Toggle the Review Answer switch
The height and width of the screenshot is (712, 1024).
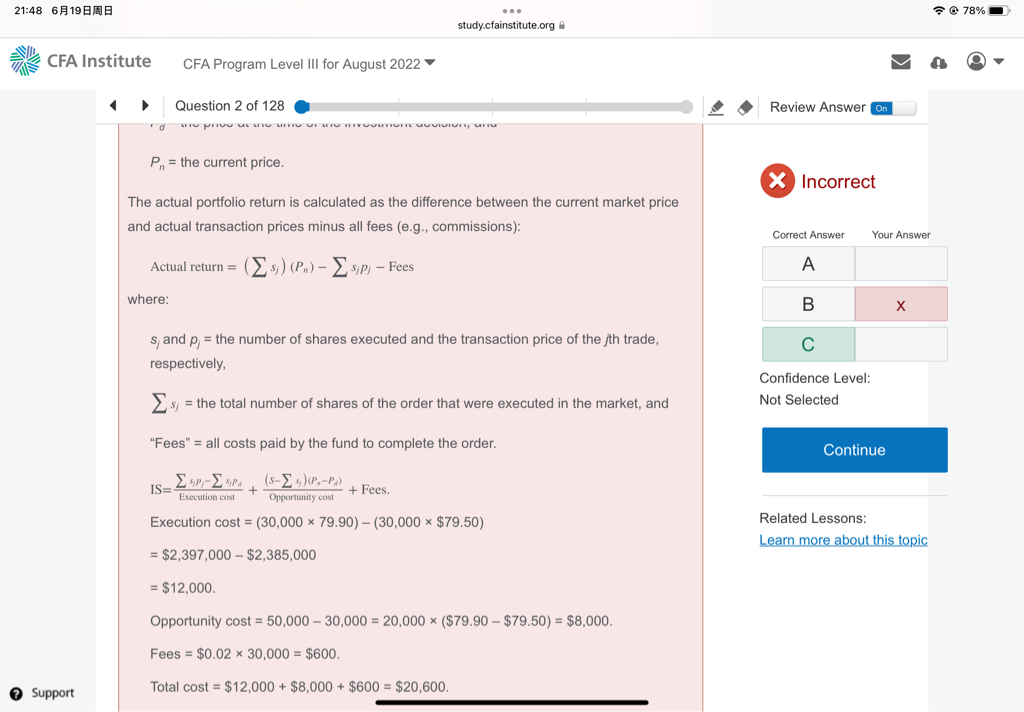(x=892, y=108)
